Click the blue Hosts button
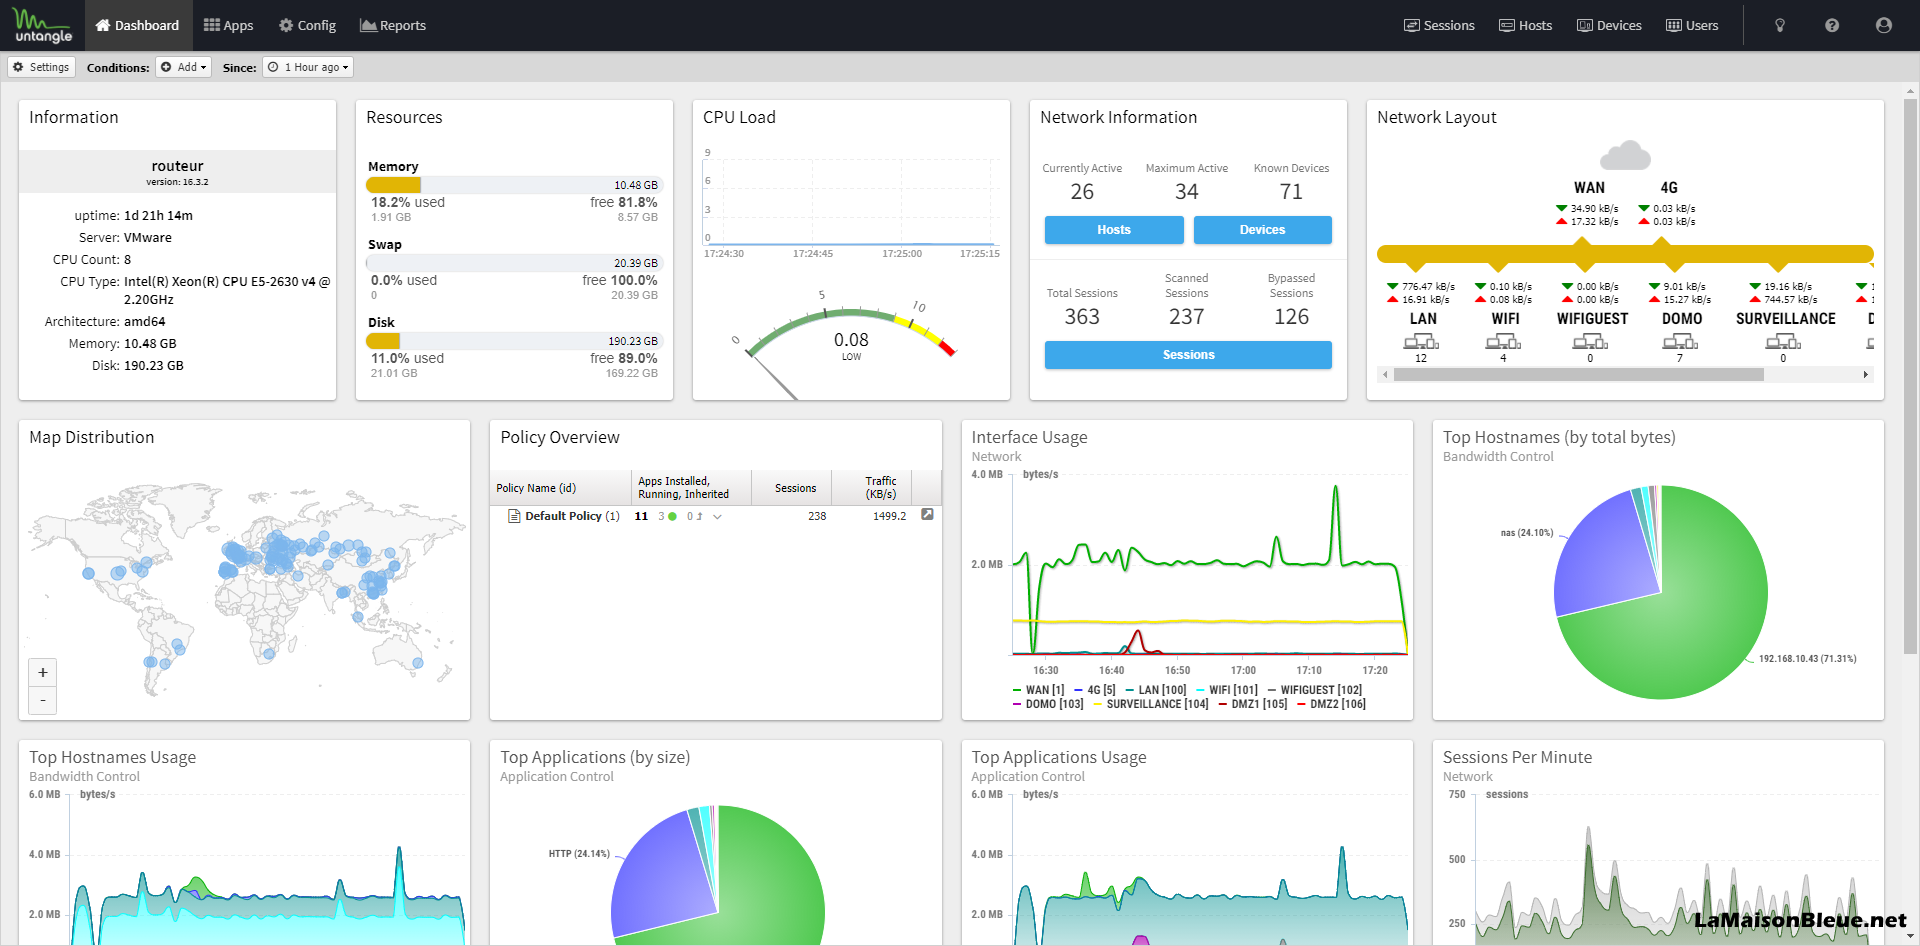This screenshot has width=1920, height=946. pyautogui.click(x=1114, y=230)
